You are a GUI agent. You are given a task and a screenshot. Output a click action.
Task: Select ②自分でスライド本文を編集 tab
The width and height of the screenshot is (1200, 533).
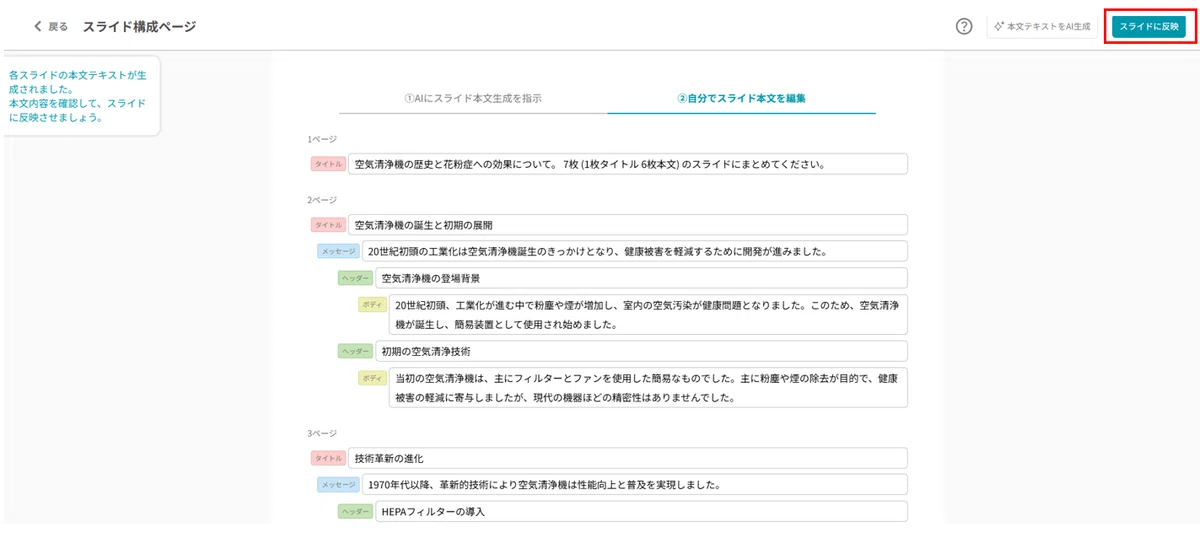pyautogui.click(x=742, y=99)
